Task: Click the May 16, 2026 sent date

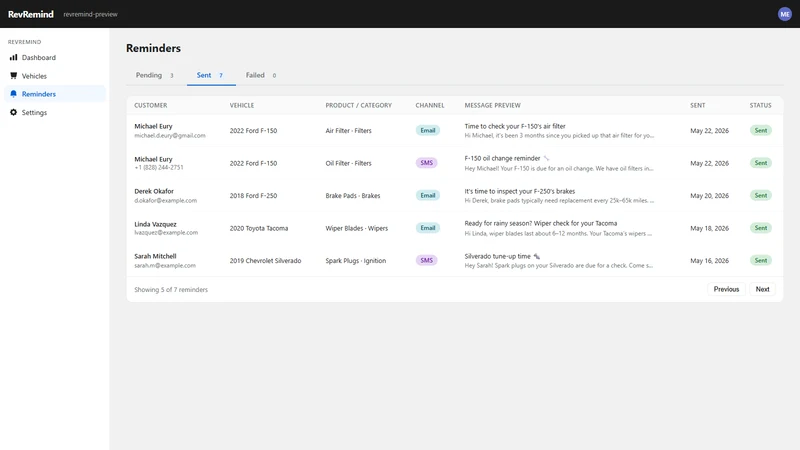Action: (709, 260)
